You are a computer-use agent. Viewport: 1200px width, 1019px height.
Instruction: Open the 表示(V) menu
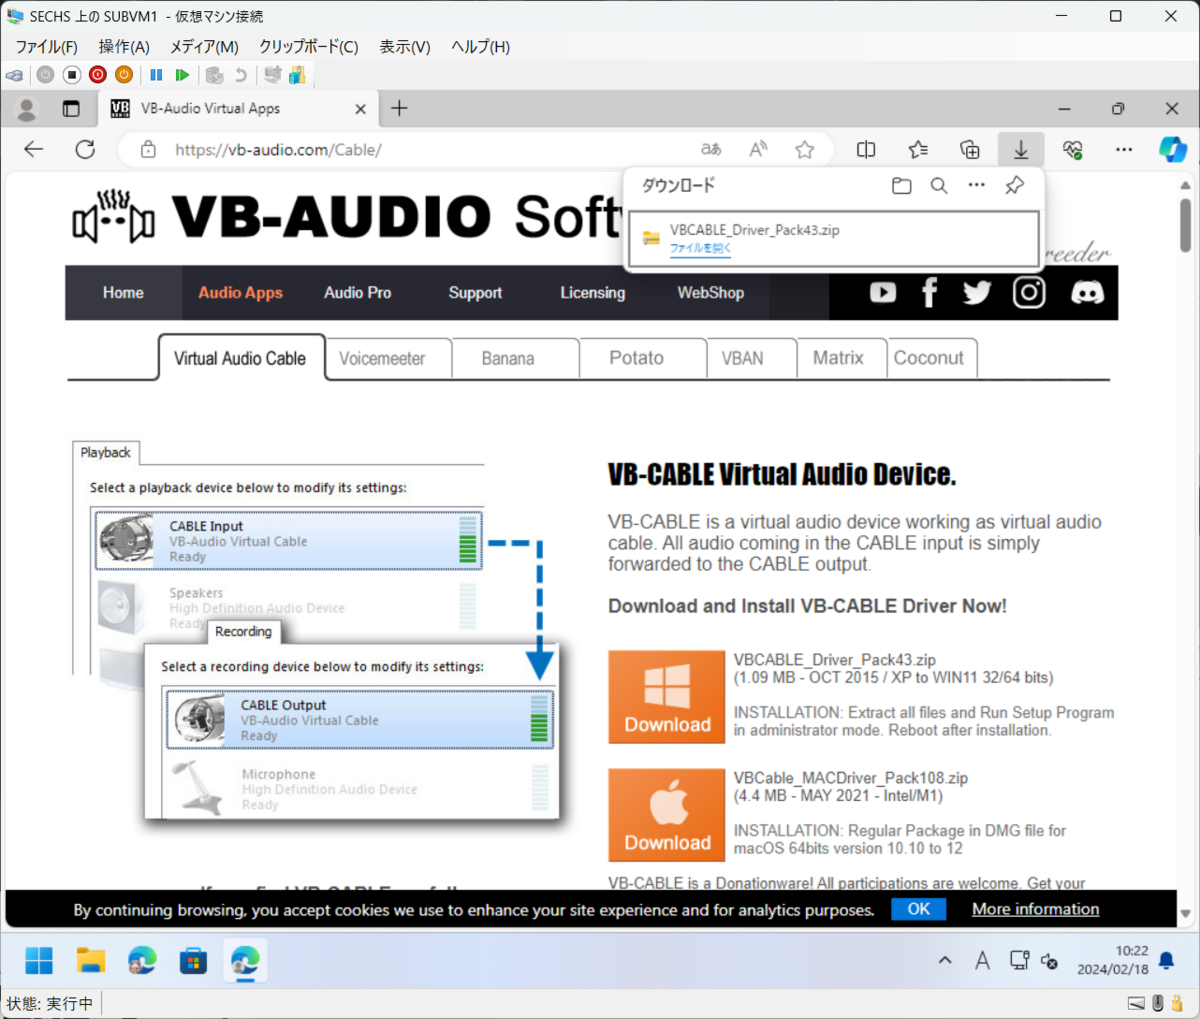pos(404,47)
